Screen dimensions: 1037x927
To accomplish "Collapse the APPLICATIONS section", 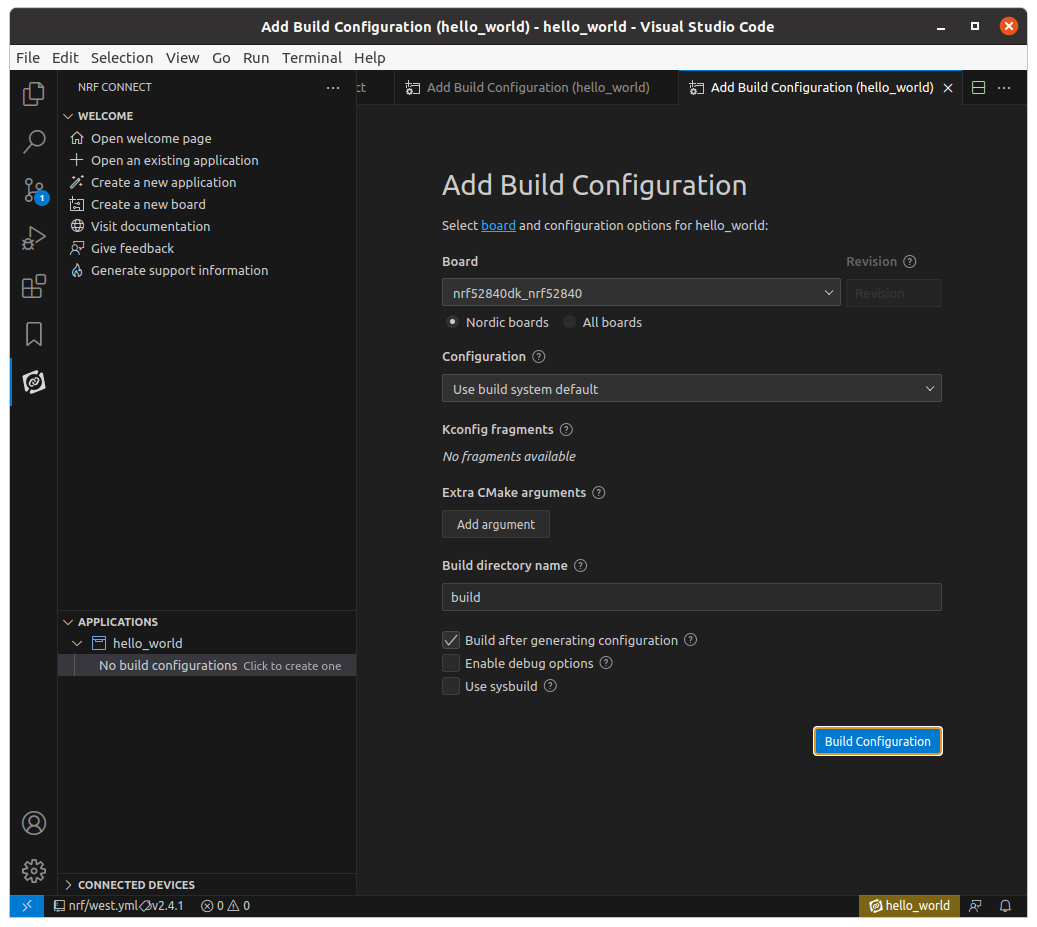I will point(67,622).
